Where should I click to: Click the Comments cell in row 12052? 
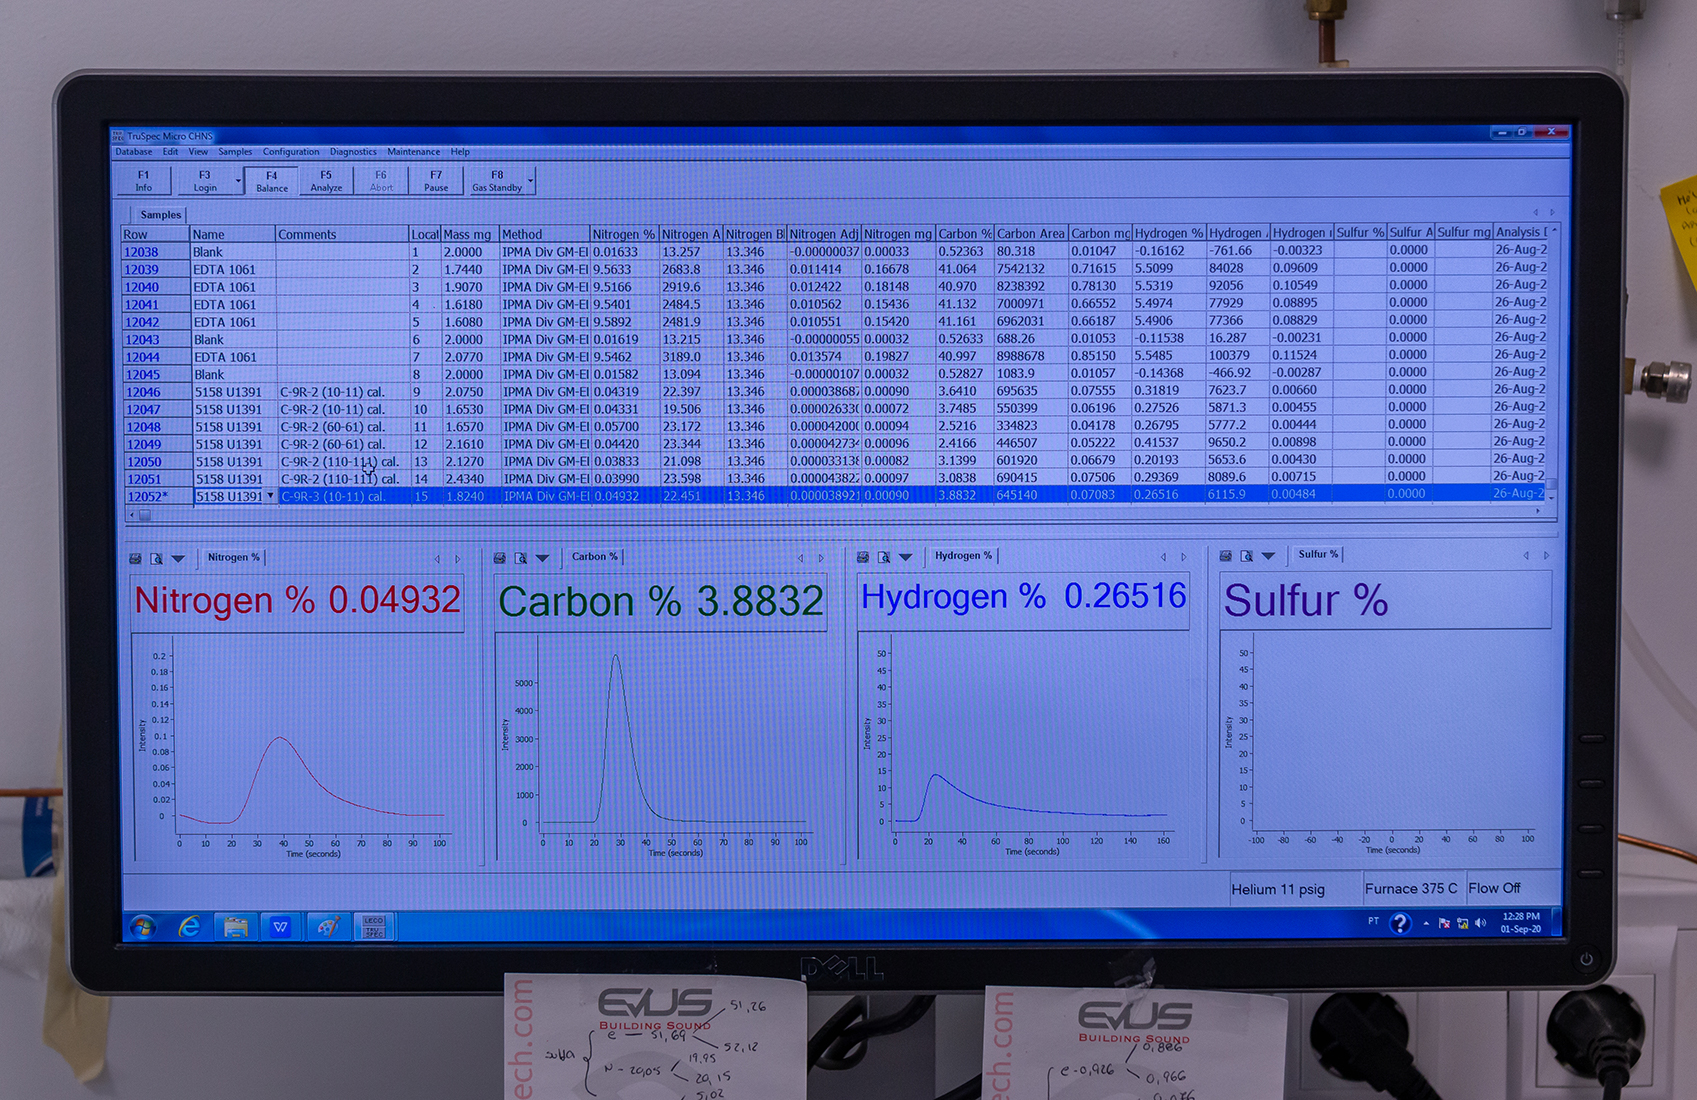[x=342, y=496]
